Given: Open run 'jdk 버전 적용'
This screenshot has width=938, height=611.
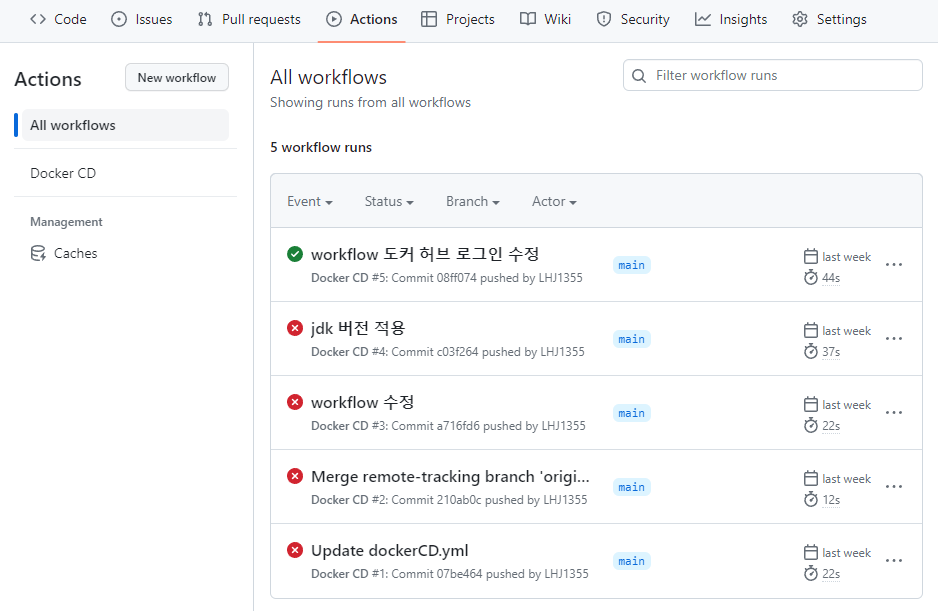Looking at the screenshot, I should pyautogui.click(x=358, y=329).
